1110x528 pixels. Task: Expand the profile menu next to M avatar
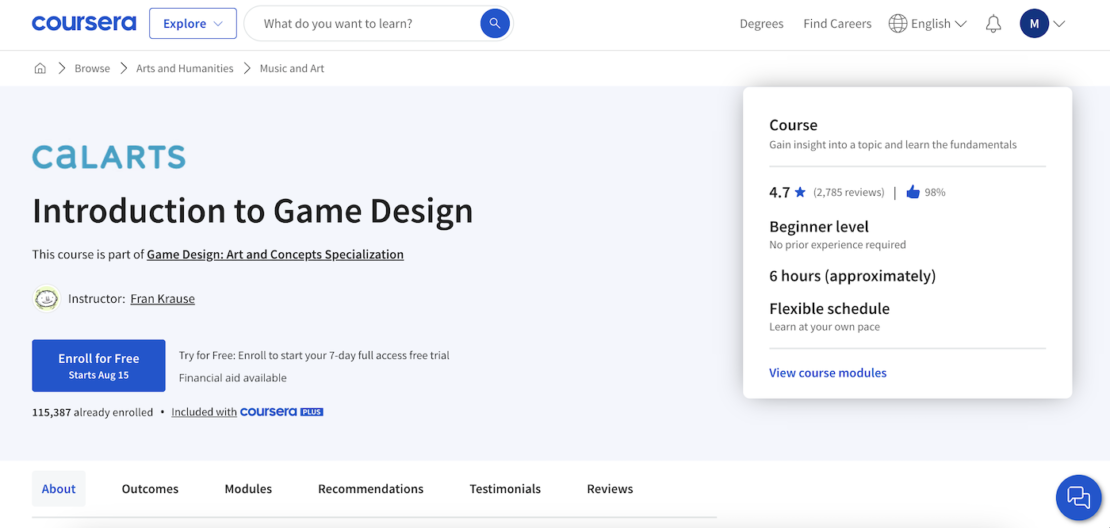pos(1059,24)
